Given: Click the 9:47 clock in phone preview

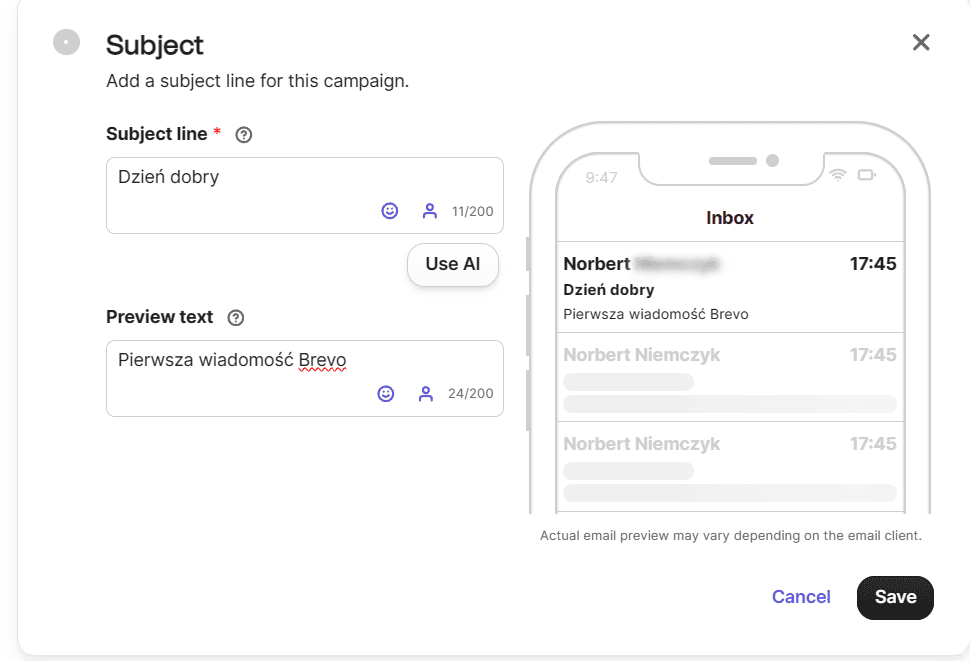Looking at the screenshot, I should click(x=601, y=178).
